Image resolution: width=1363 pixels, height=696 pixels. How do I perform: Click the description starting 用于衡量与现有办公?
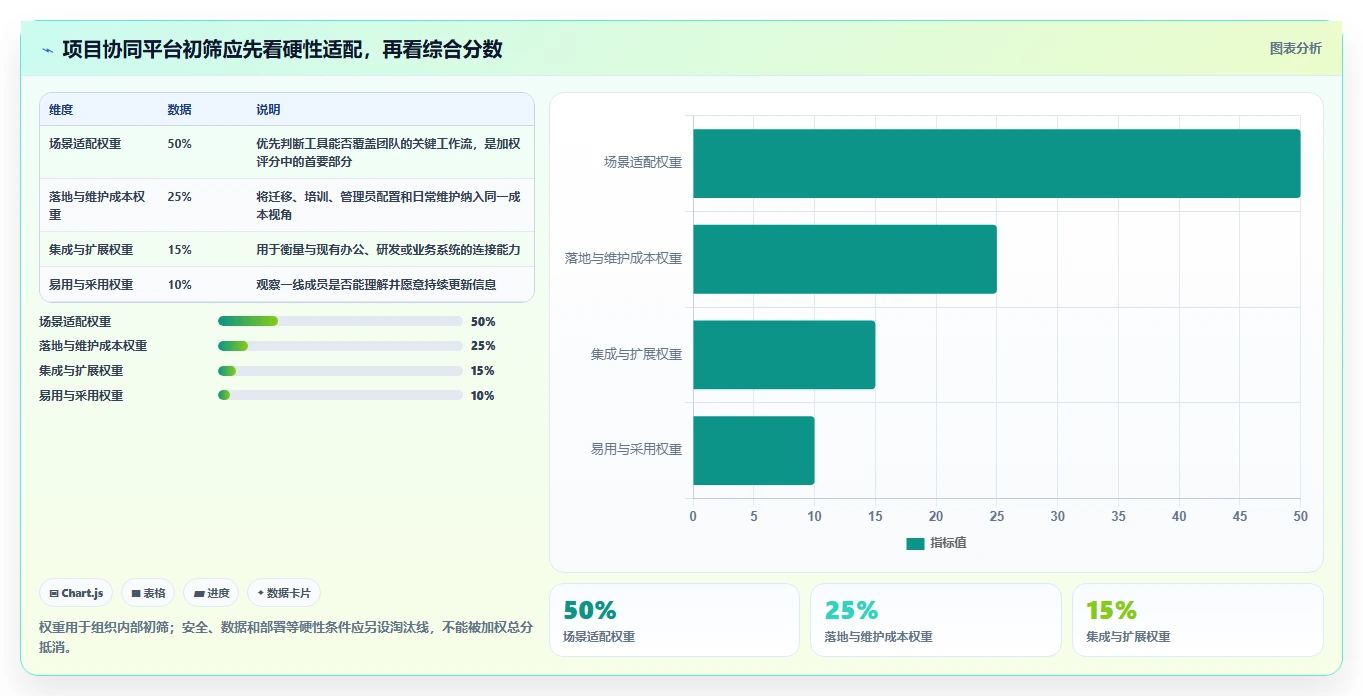pos(388,250)
